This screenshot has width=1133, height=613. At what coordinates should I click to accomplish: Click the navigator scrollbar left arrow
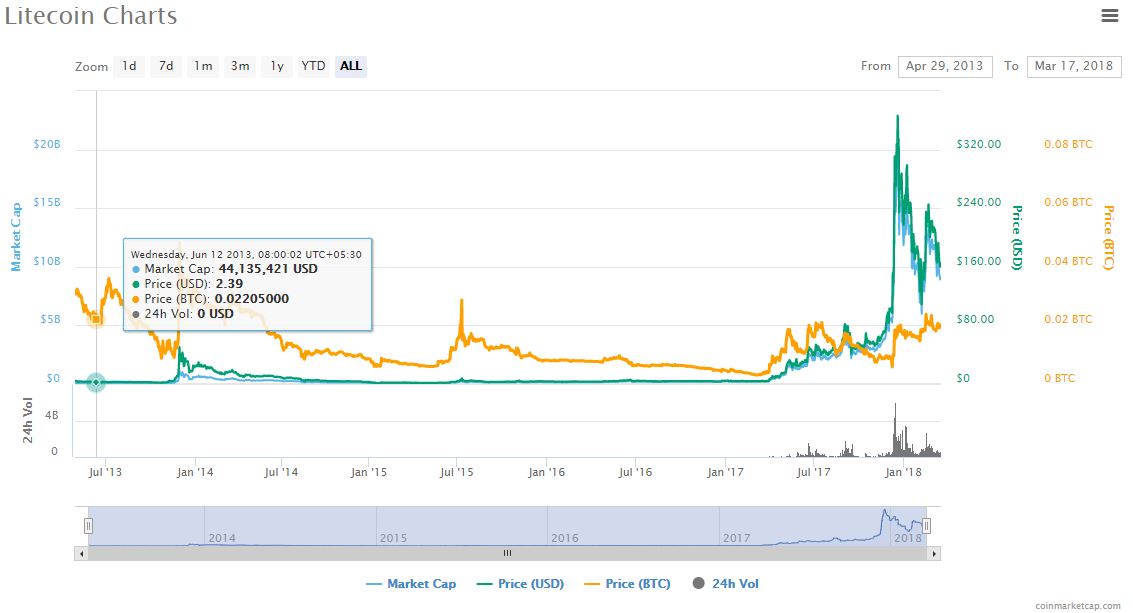[x=82, y=554]
